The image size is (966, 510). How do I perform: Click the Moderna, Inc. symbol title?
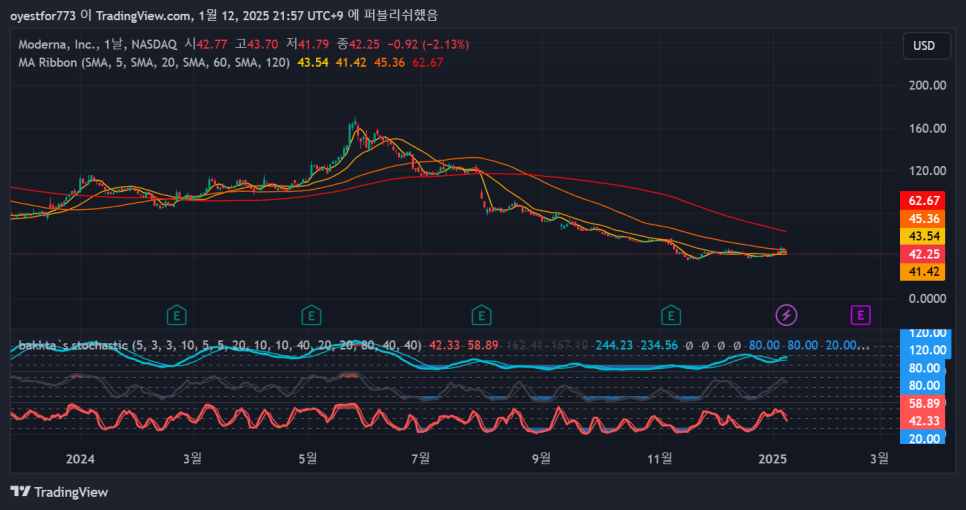point(59,44)
